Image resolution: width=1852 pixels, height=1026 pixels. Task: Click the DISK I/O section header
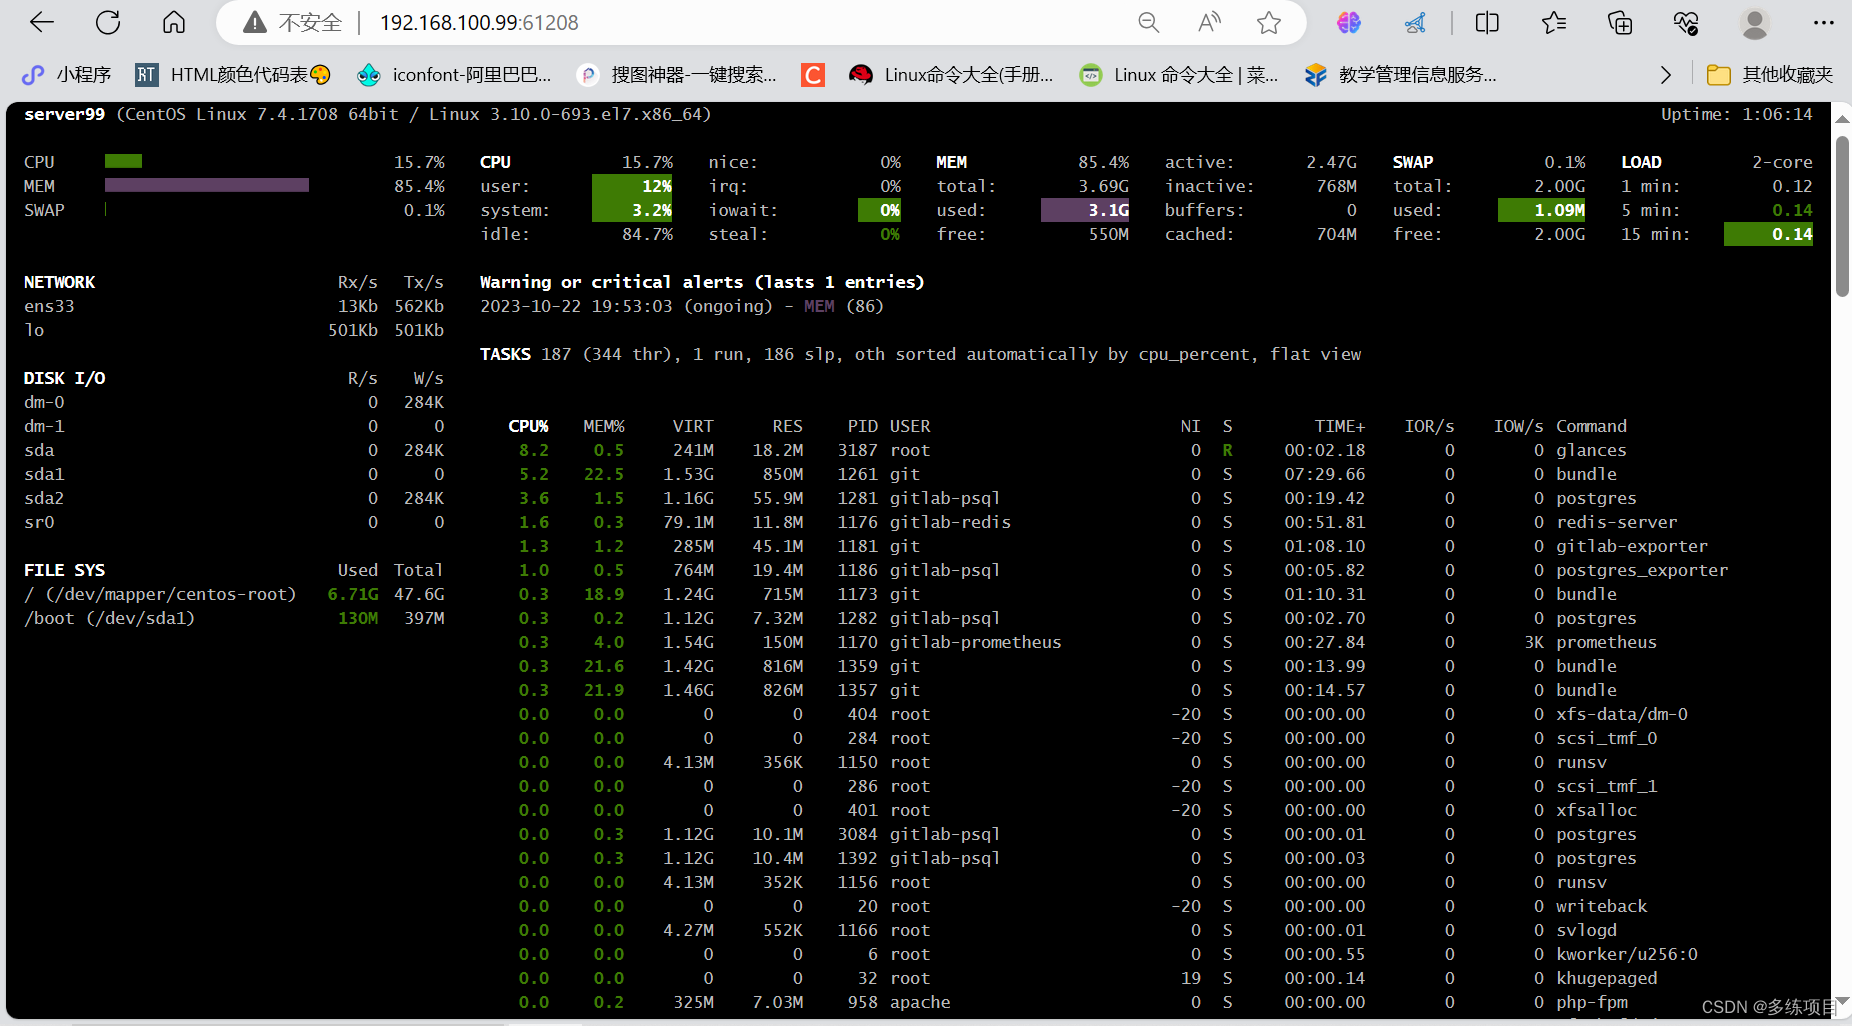click(65, 378)
